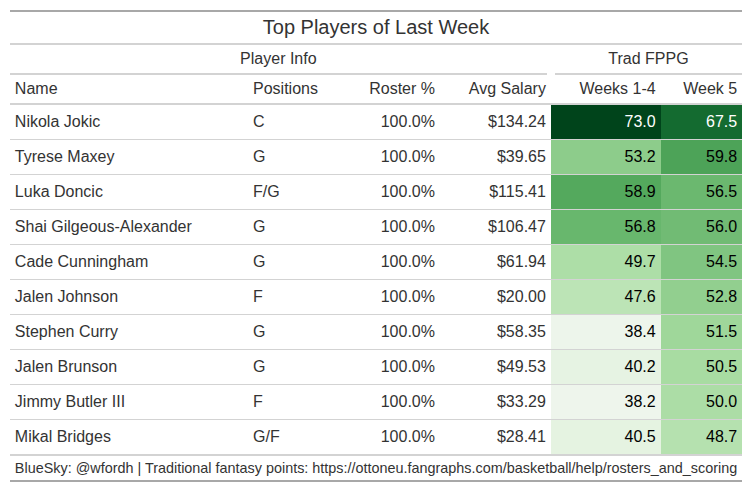This screenshot has height=492, width=752.
Task: Click the Name column header
Action: coord(36,89)
